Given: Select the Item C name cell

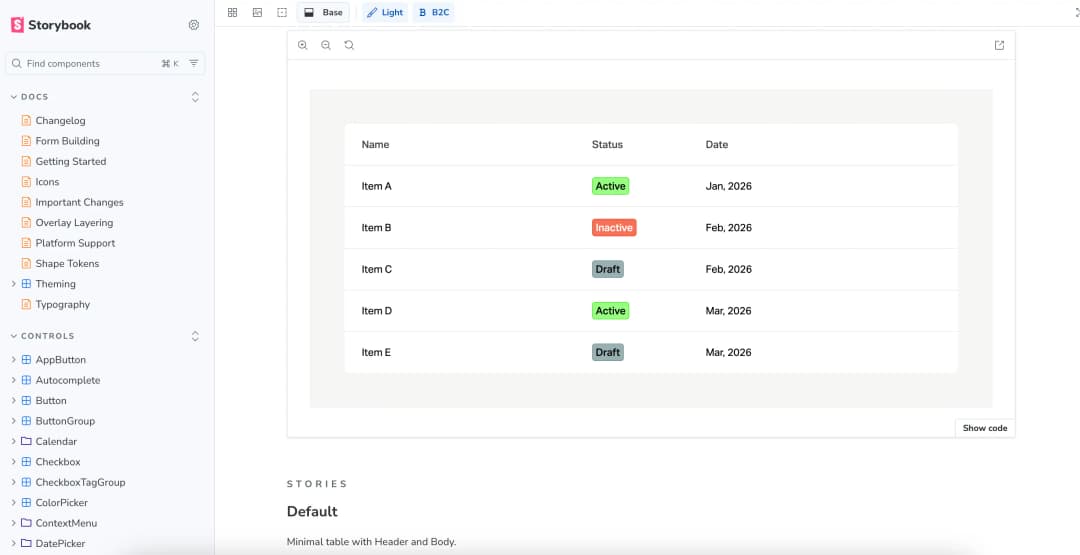Looking at the screenshot, I should [377, 269].
